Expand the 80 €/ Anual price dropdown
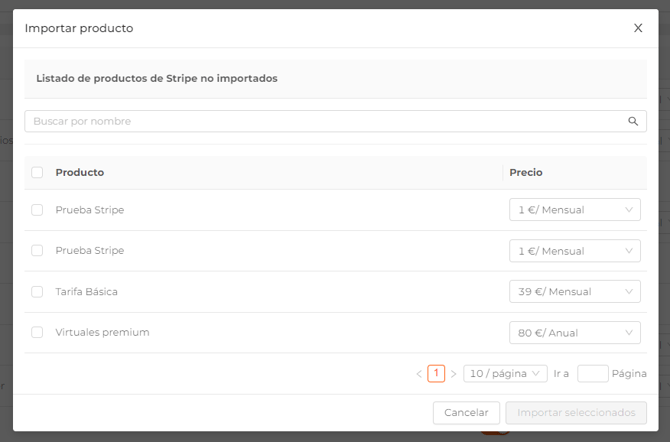670x442 pixels. [x=574, y=333]
